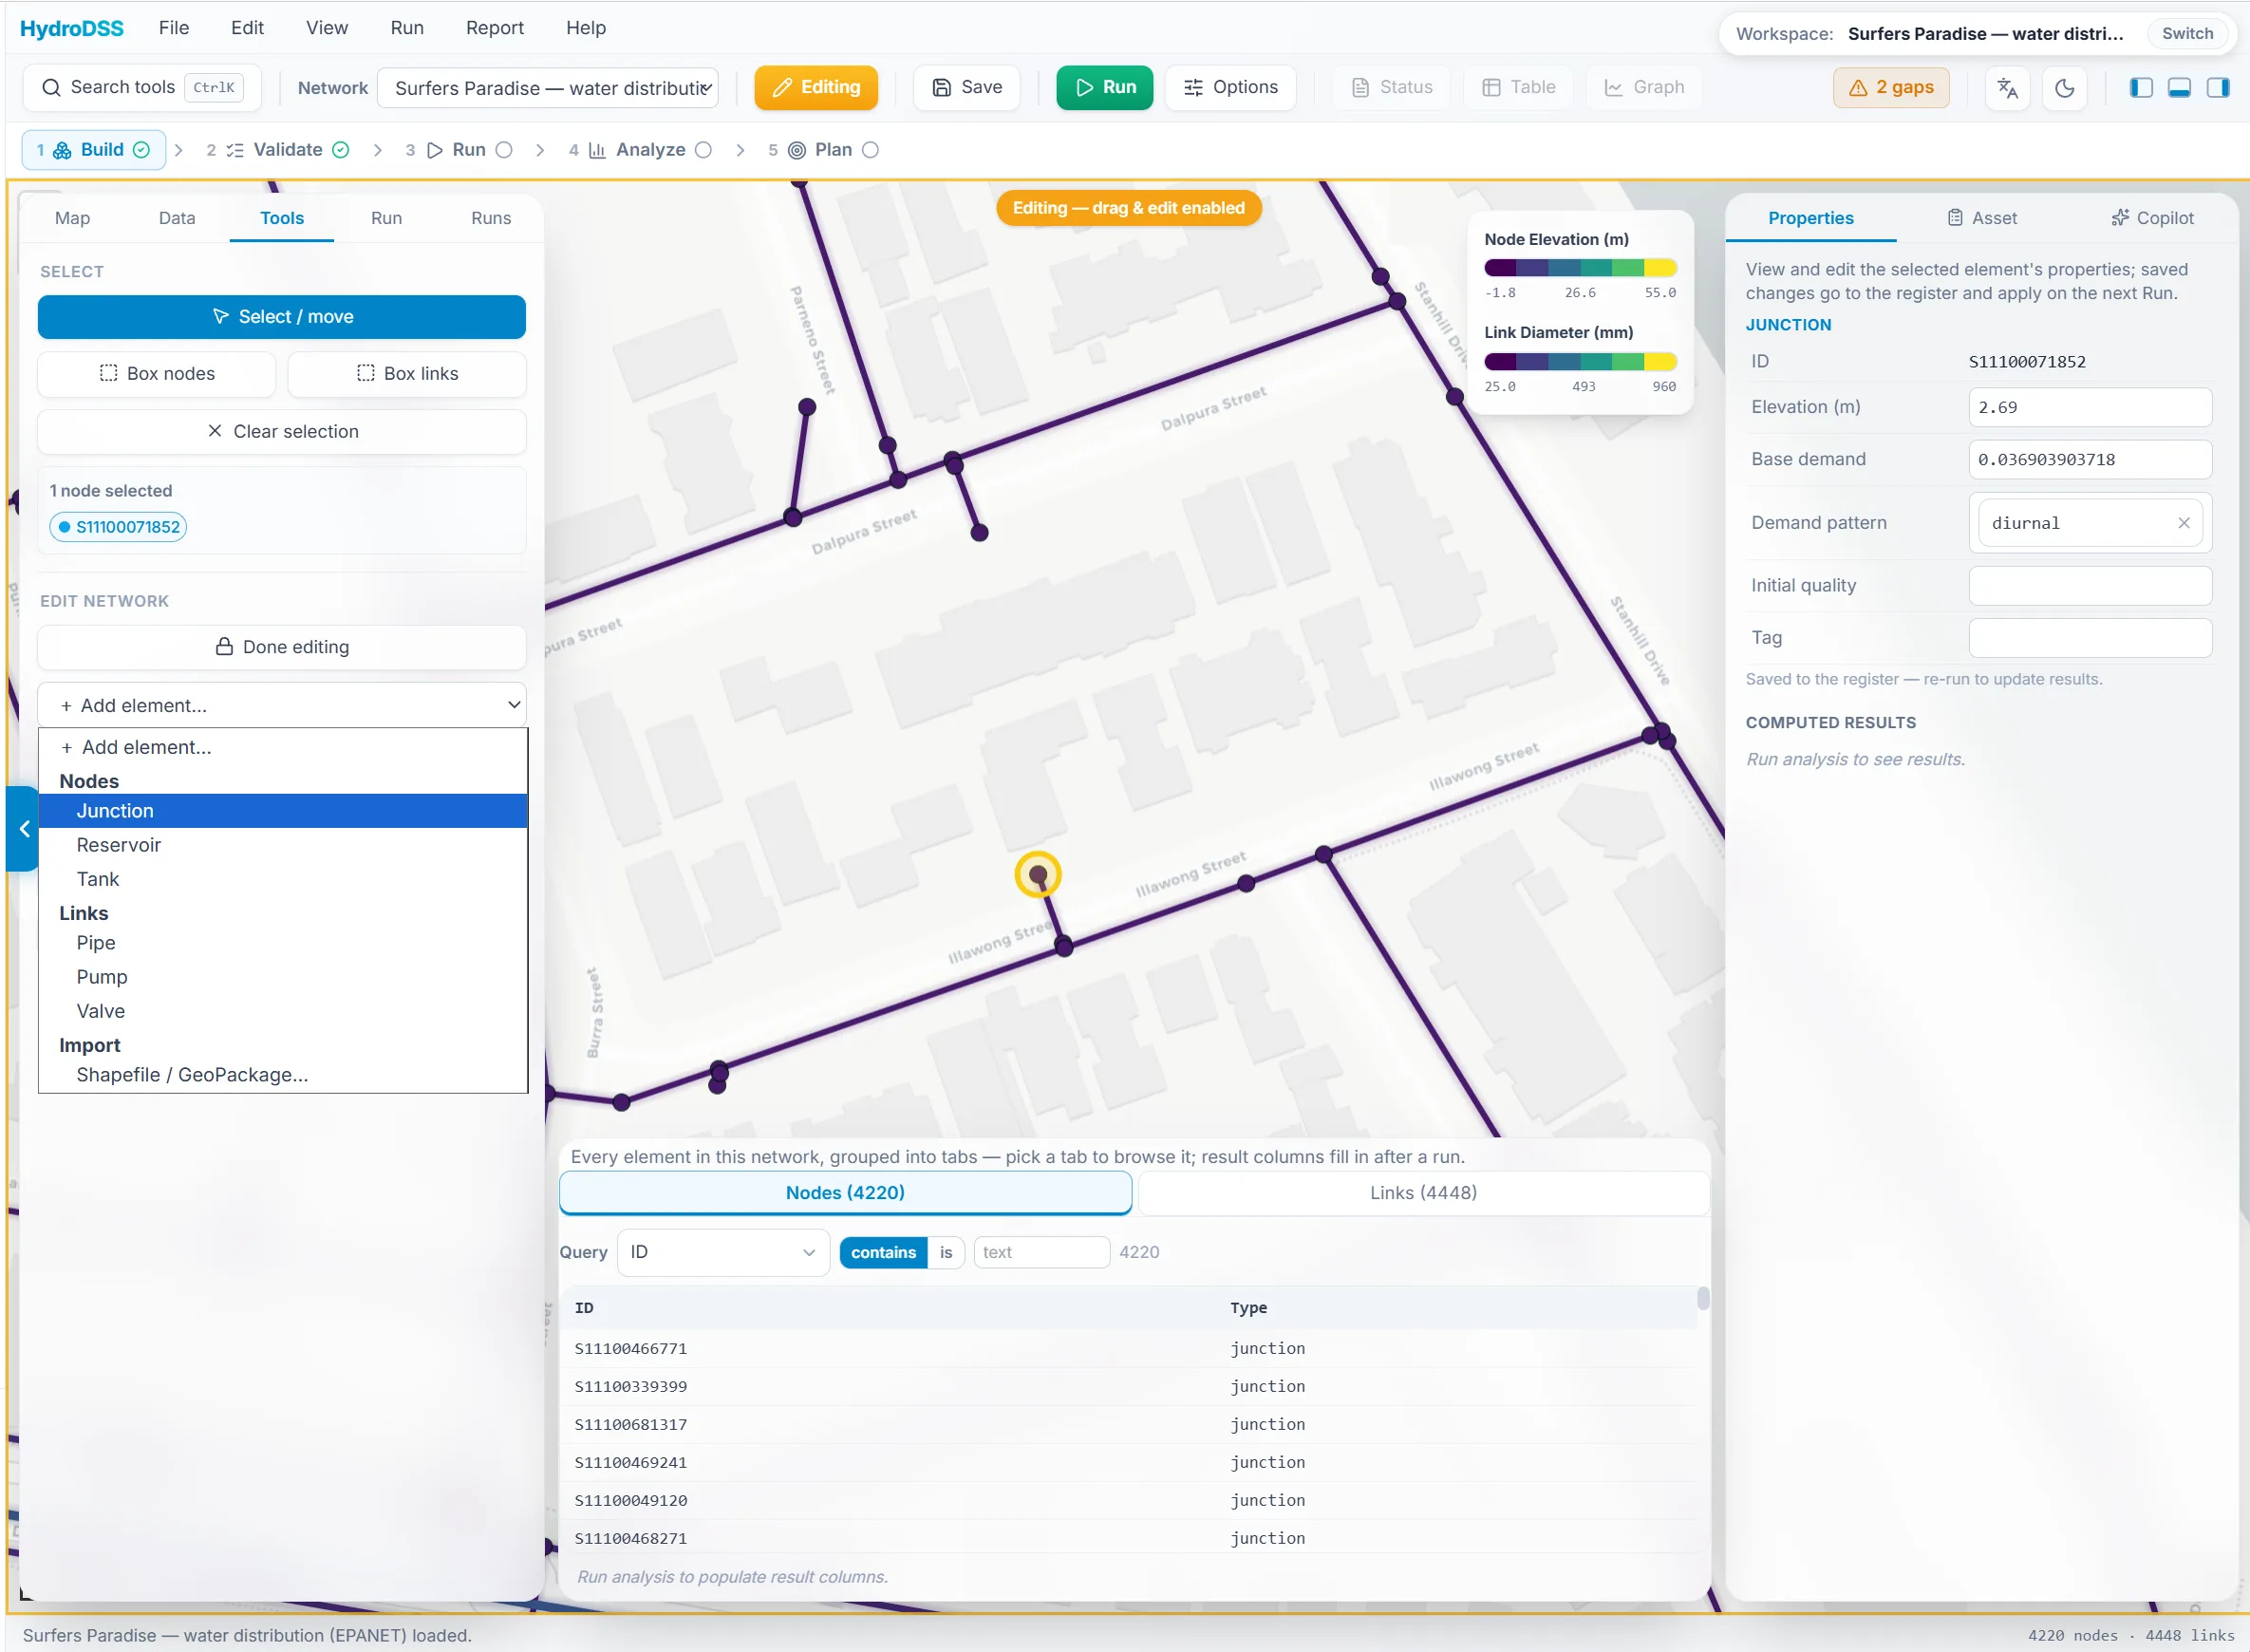Choose Pipe from Add element list

tap(282, 944)
